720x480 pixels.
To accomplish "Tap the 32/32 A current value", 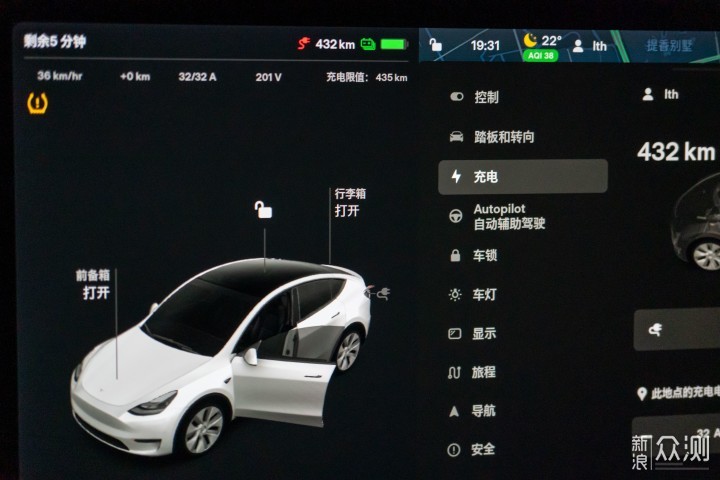I will coord(197,77).
